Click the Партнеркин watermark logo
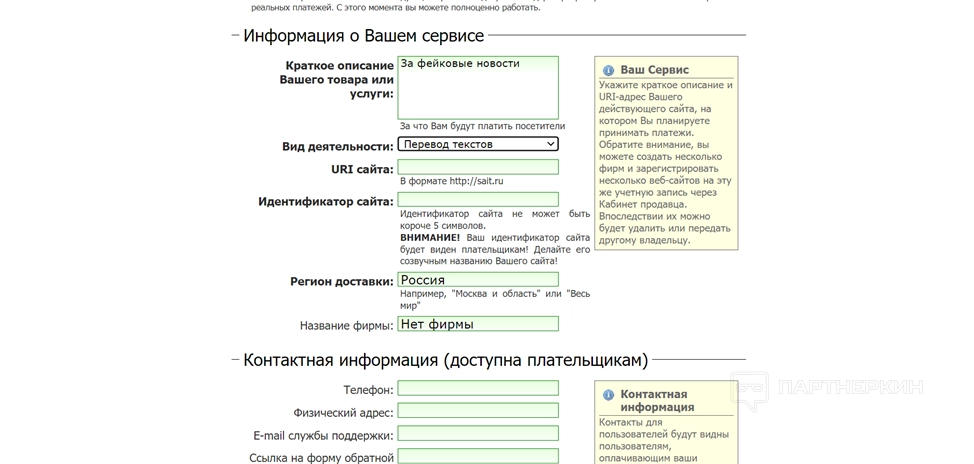Viewport: 974px width, 464px height. pyautogui.click(x=826, y=388)
